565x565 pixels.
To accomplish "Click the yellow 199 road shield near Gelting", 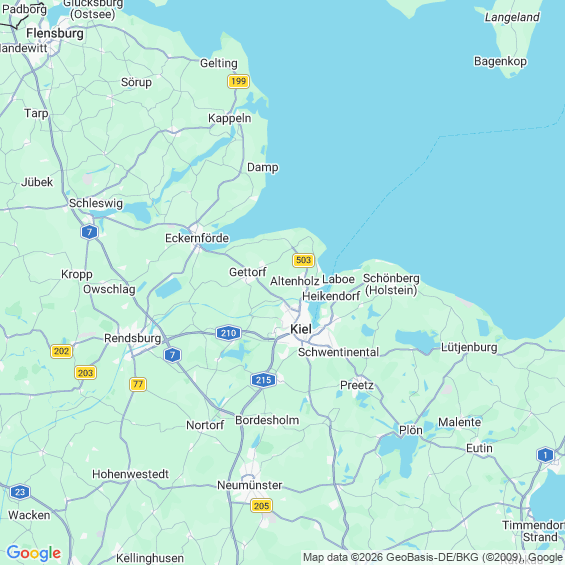I will (x=239, y=81).
